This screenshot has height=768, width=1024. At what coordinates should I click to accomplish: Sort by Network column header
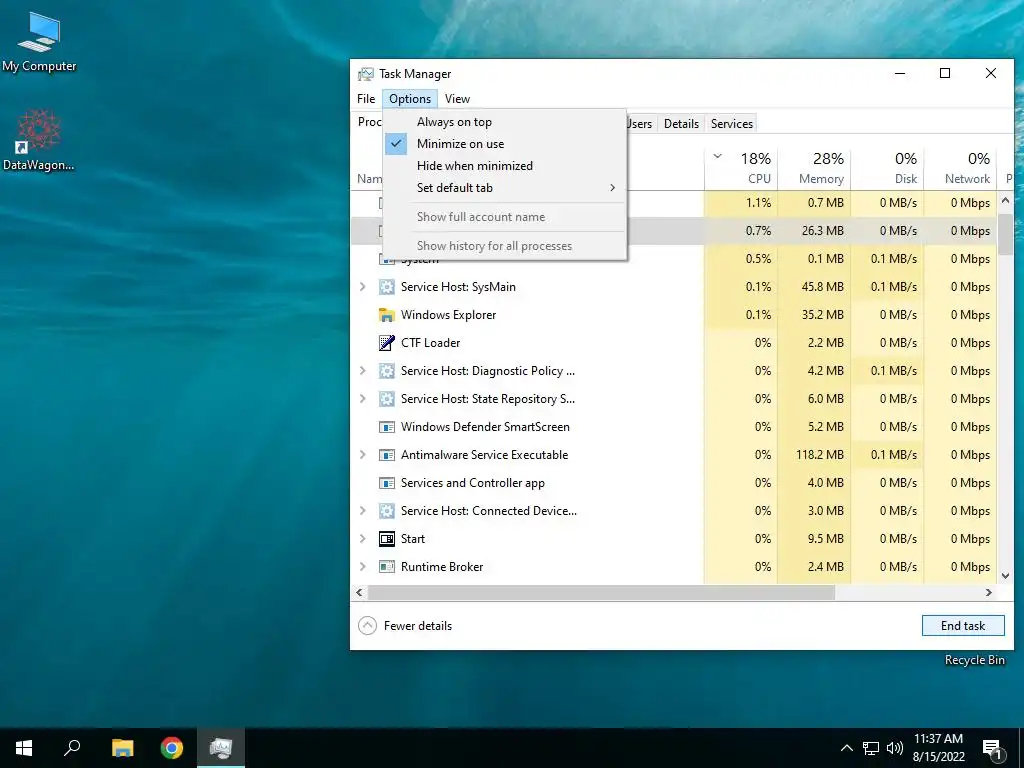[961, 168]
